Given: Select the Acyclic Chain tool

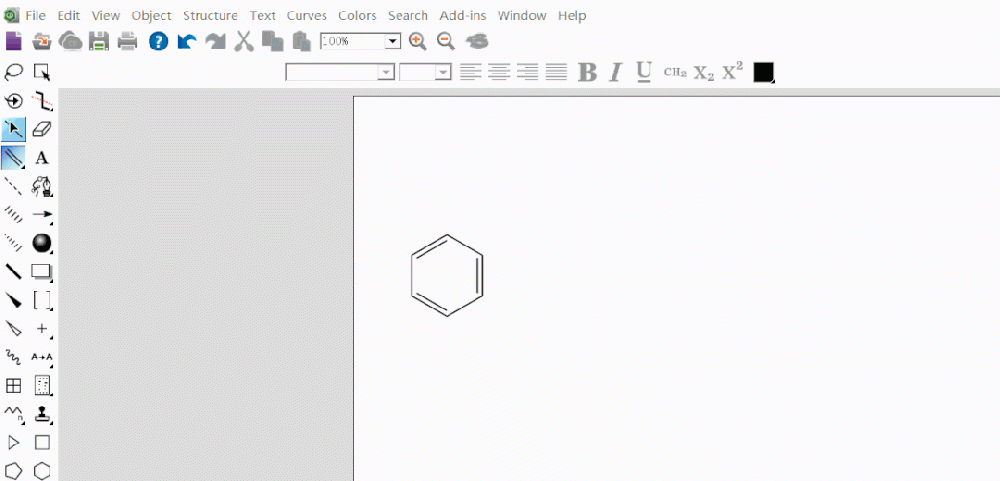Looking at the screenshot, I should pos(13,413).
